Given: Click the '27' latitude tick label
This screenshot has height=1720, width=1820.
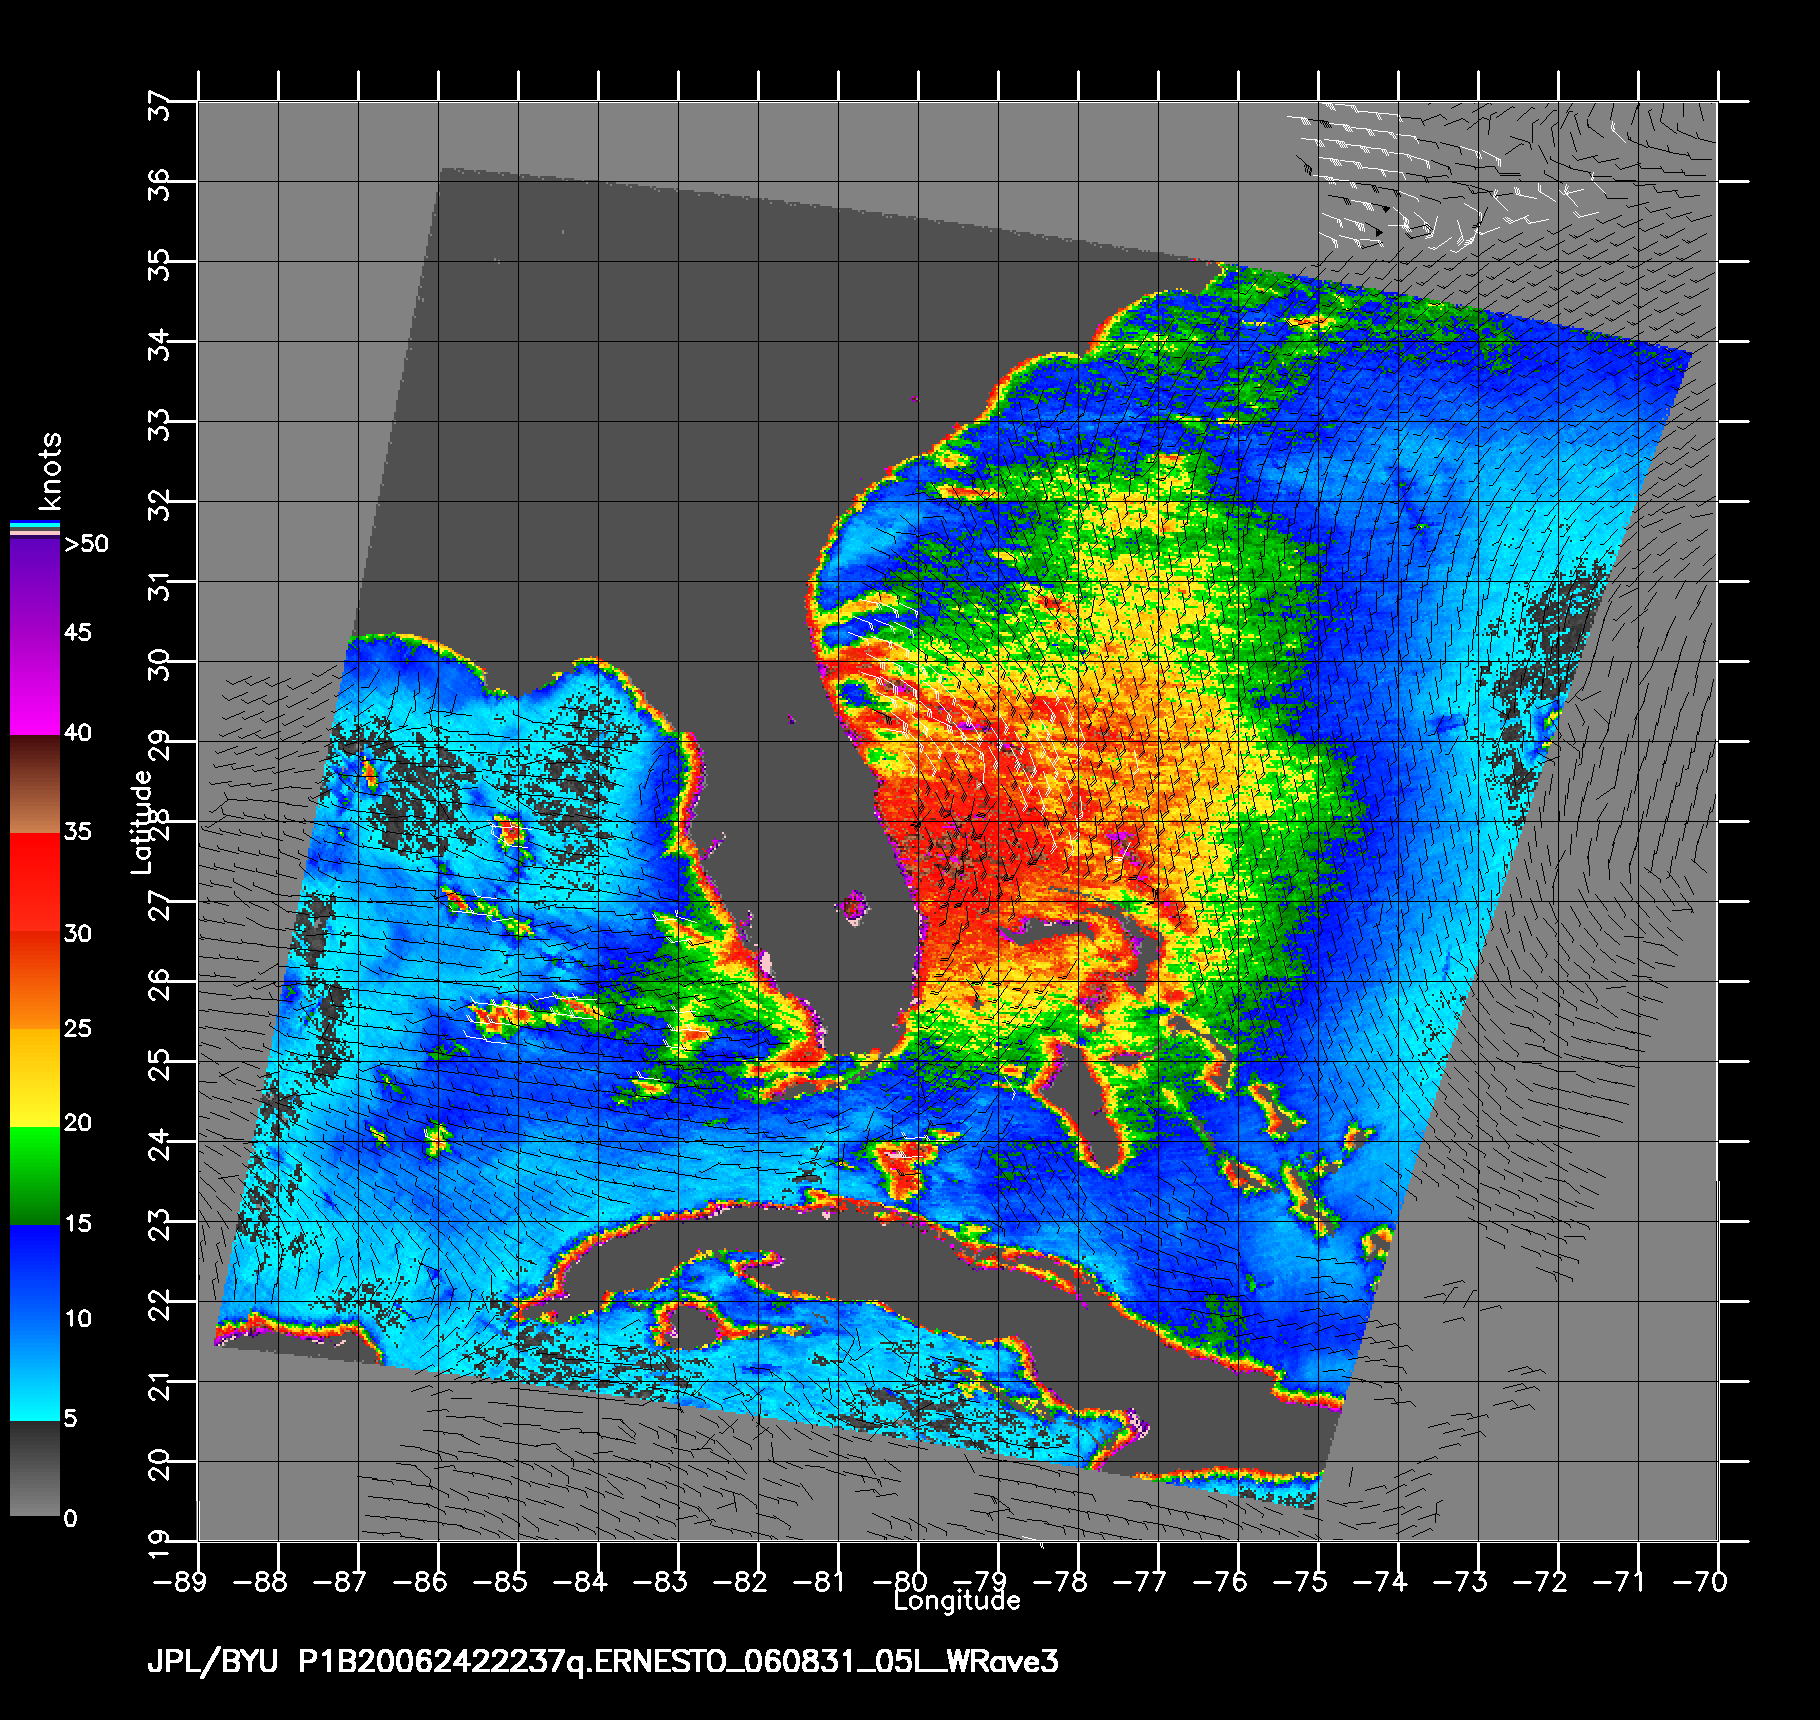Looking at the screenshot, I should (159, 905).
